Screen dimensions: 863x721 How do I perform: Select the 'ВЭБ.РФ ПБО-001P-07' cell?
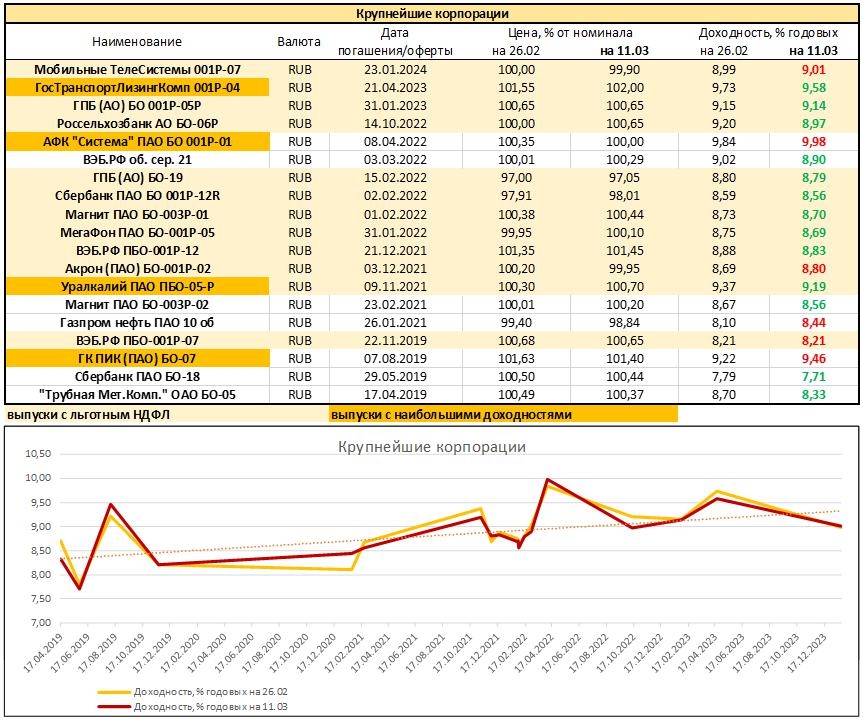click(137, 341)
